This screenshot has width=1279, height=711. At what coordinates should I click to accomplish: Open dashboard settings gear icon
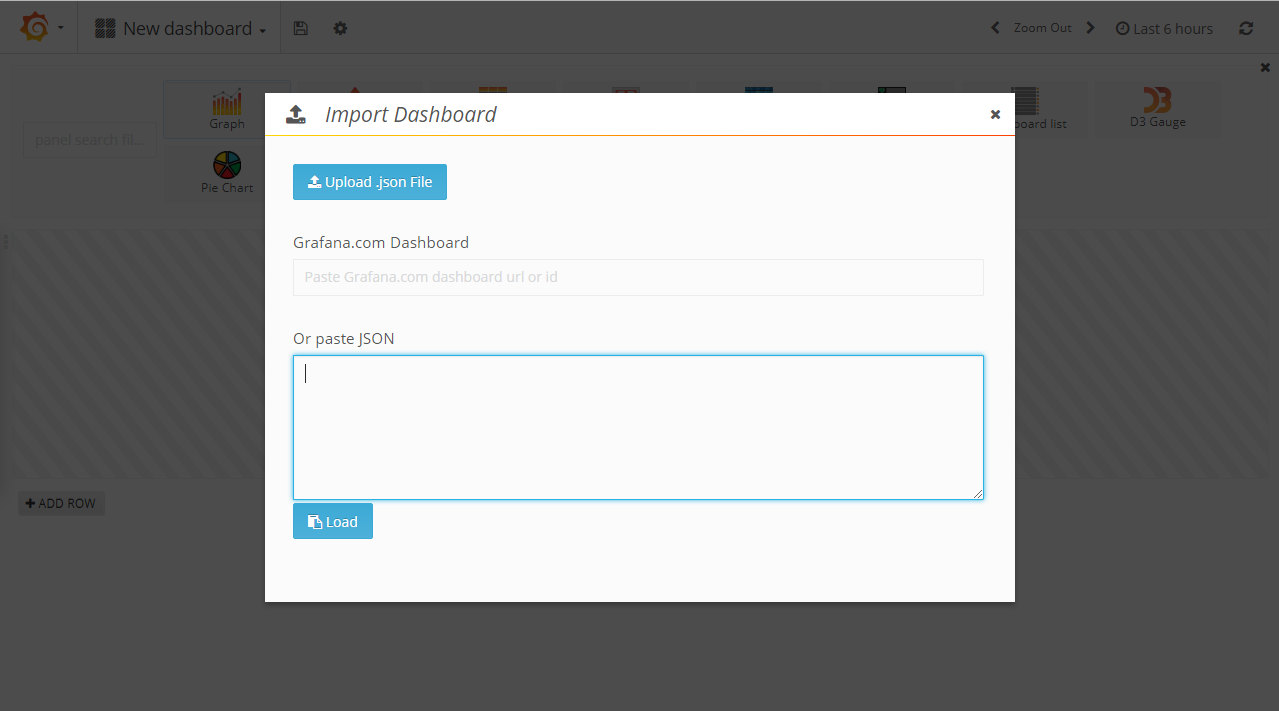click(x=340, y=28)
